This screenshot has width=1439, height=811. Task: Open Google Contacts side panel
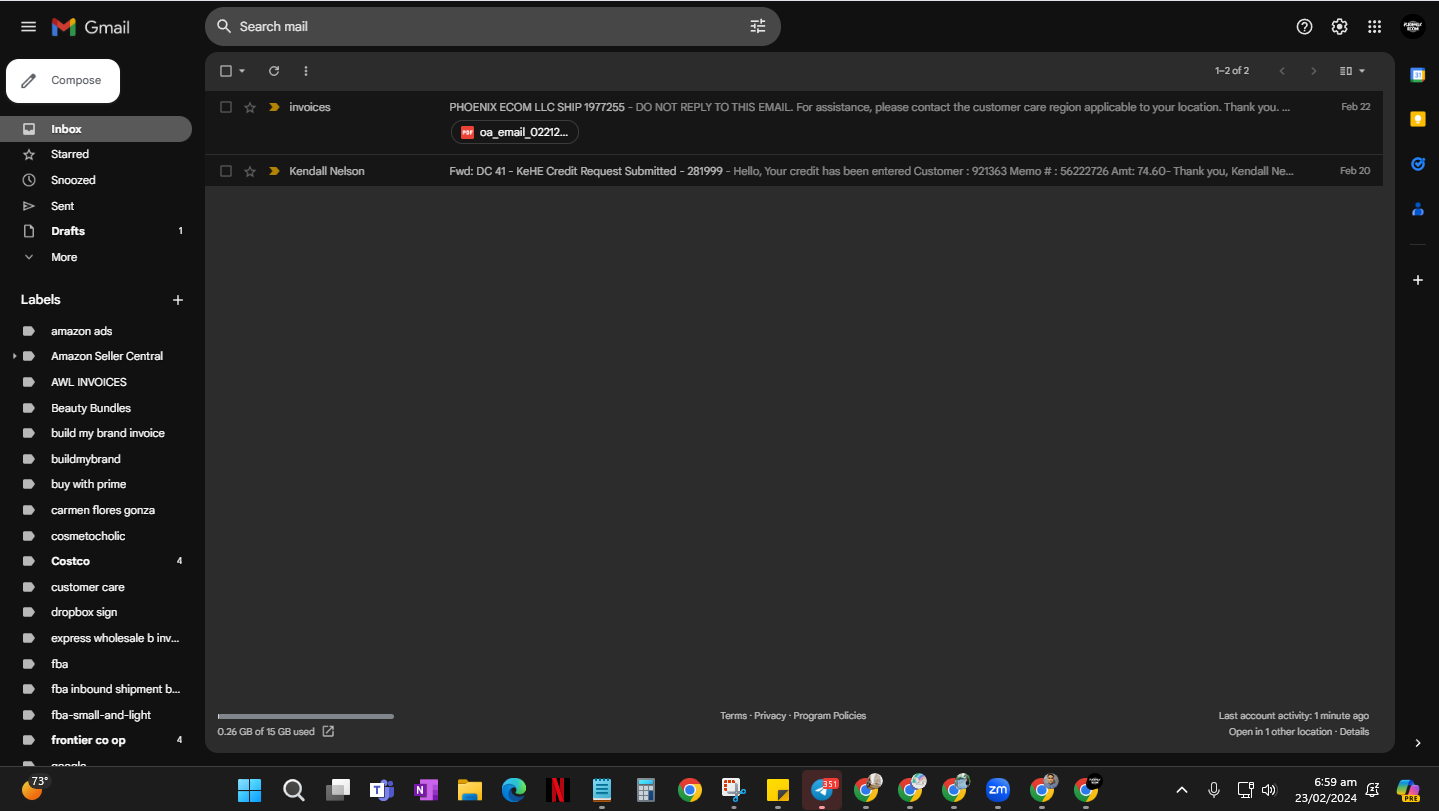[x=1417, y=209]
